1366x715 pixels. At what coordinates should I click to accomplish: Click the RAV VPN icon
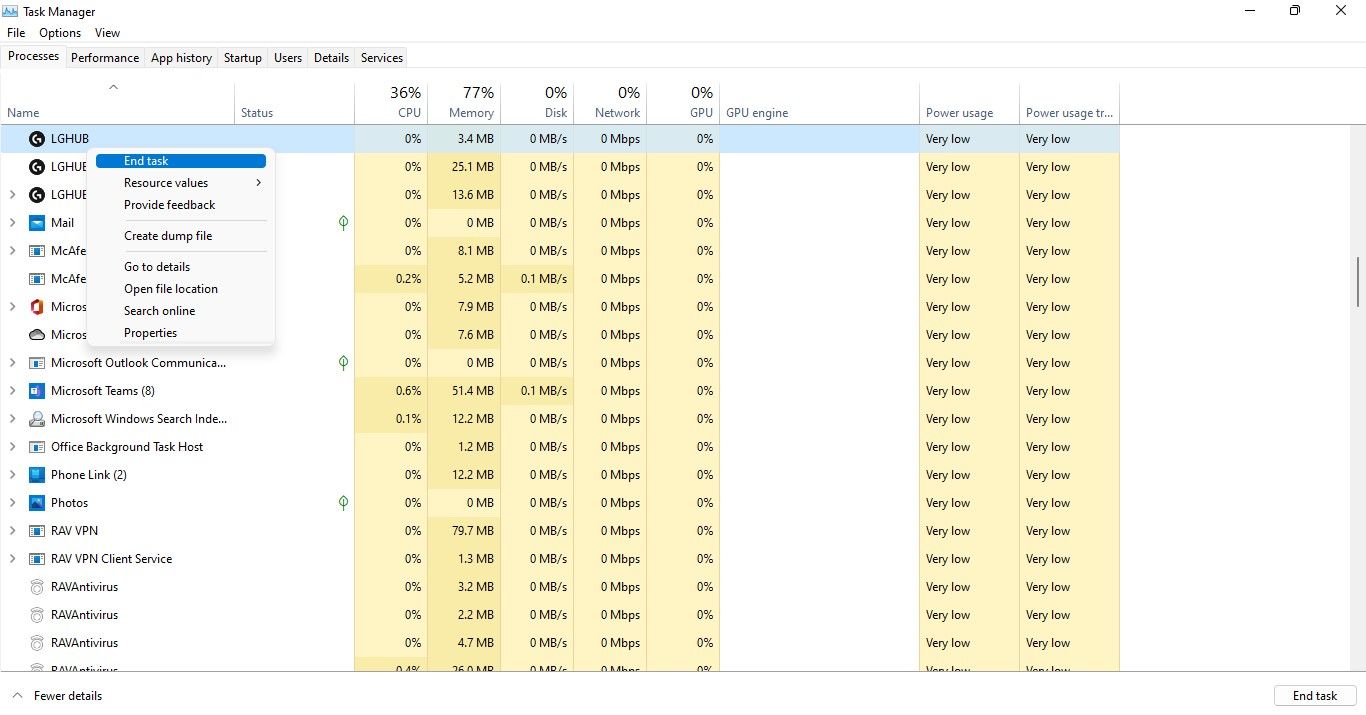tap(37, 531)
